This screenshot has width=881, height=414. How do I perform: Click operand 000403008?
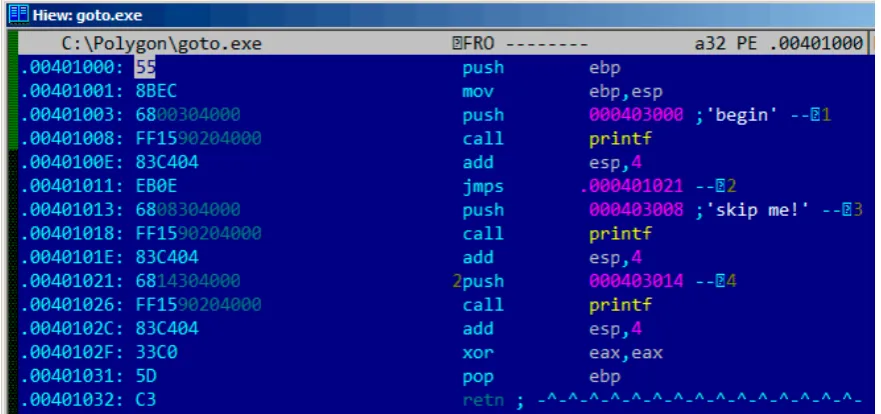636,210
